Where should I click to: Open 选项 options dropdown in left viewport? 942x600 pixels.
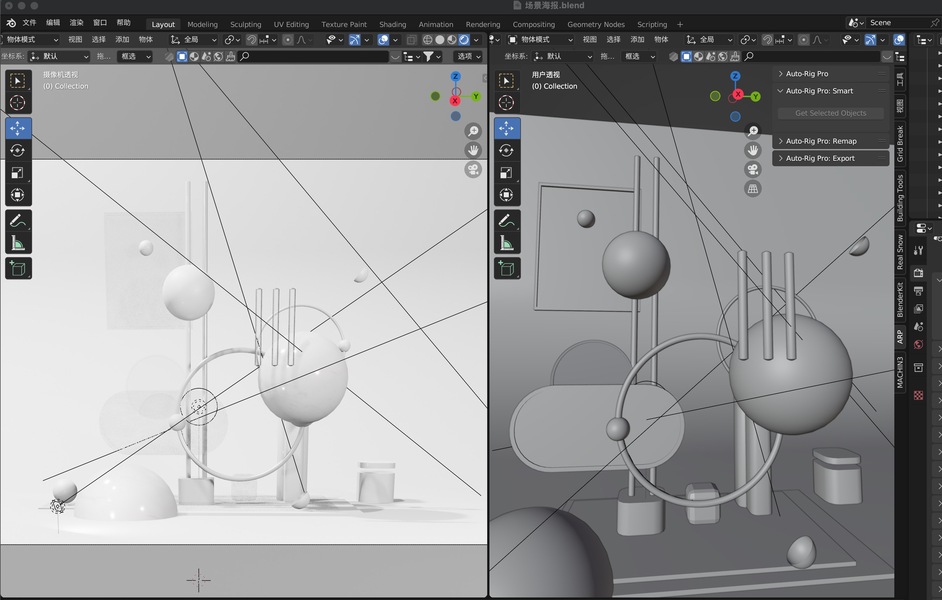coord(469,56)
